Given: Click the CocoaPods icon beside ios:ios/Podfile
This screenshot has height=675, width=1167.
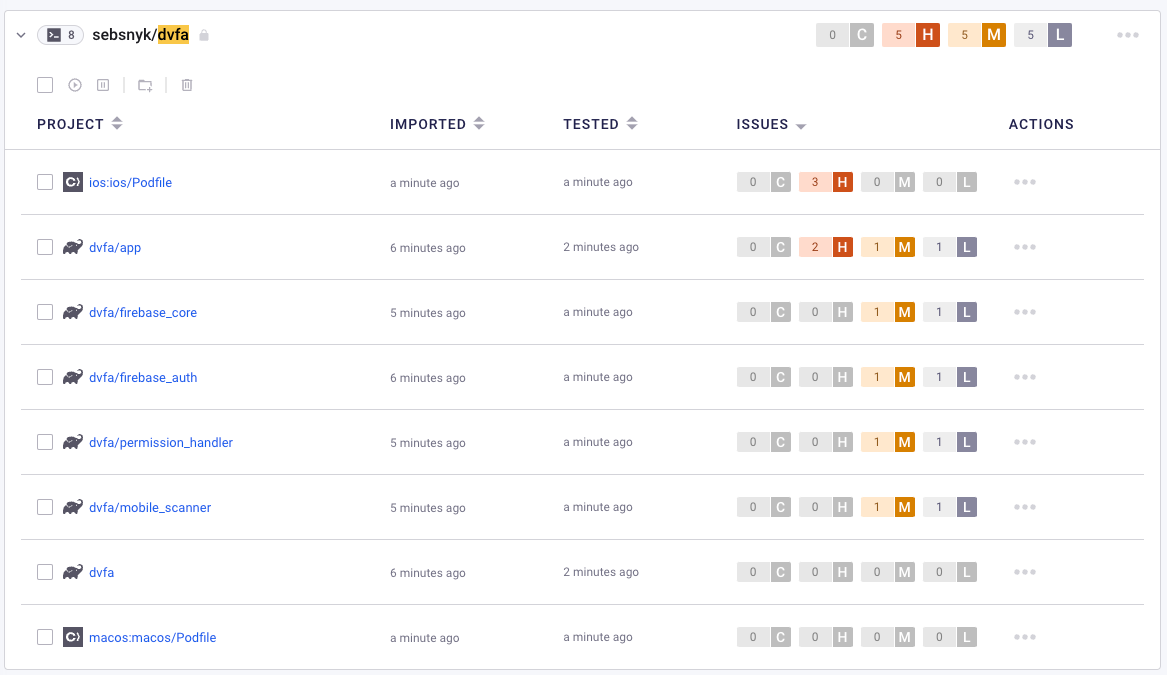Looking at the screenshot, I should click(72, 182).
